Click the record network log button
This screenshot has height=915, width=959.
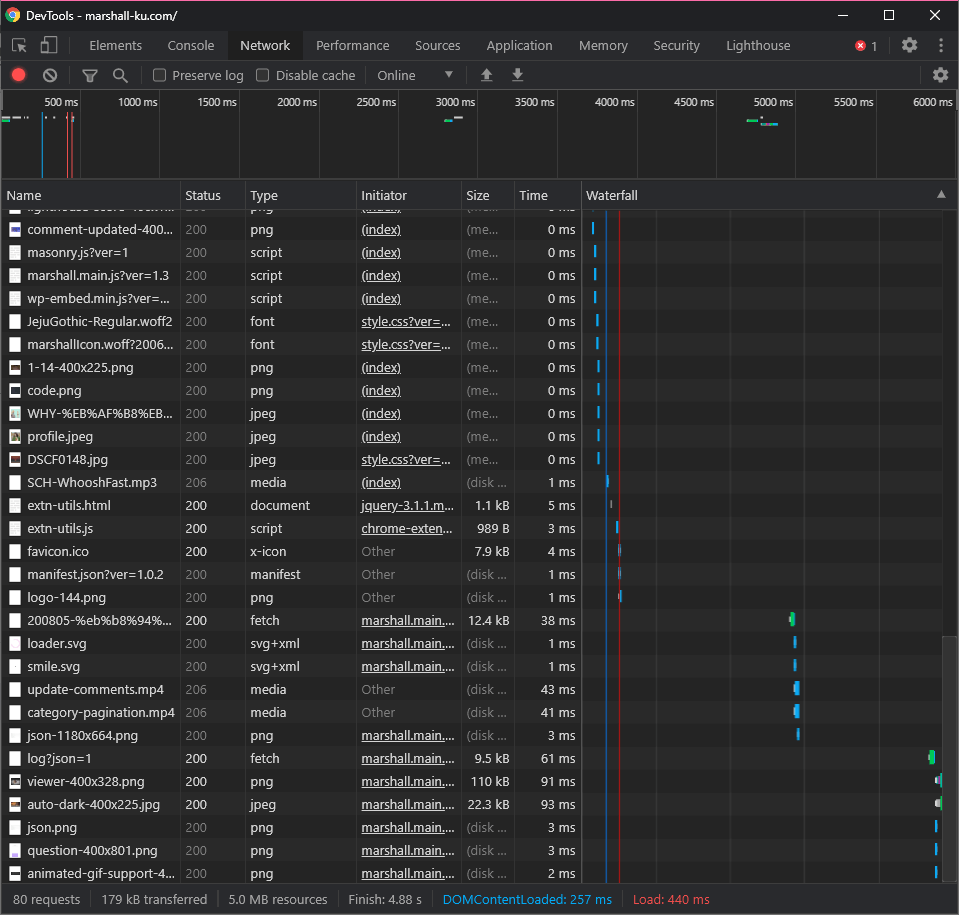(19, 75)
